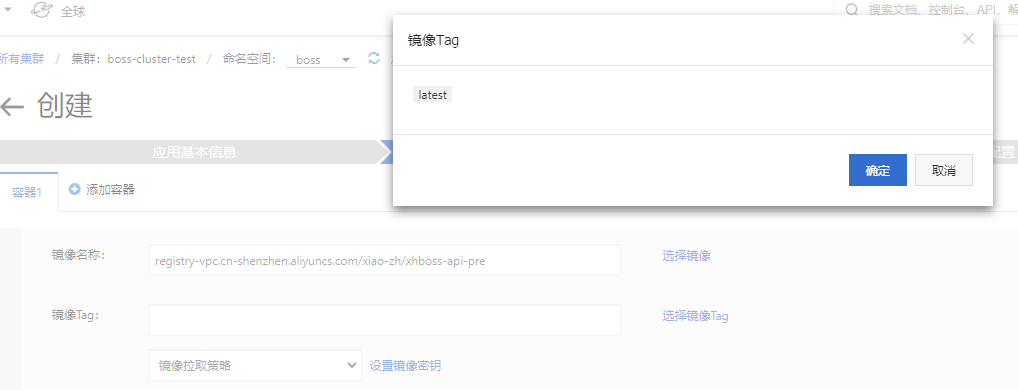
Task: Confirm the image tag with 确定
Action: coord(877,170)
